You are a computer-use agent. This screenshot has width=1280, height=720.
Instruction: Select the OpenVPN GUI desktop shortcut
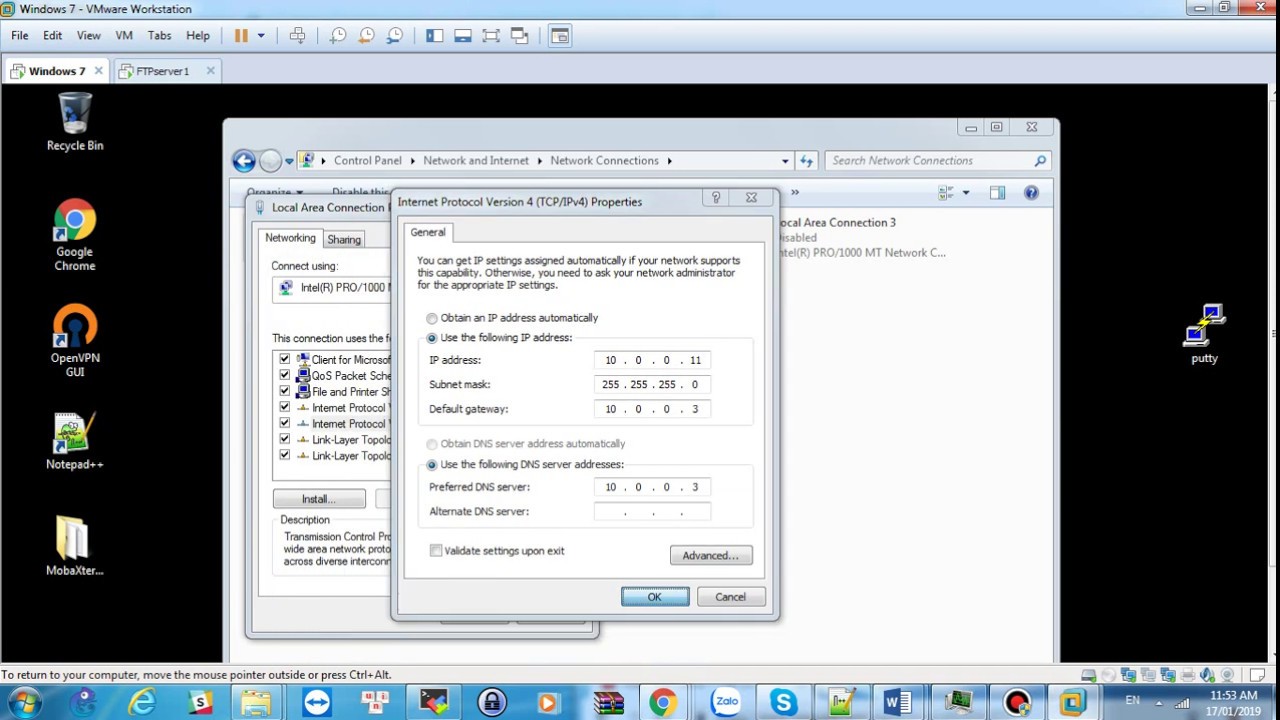point(75,342)
